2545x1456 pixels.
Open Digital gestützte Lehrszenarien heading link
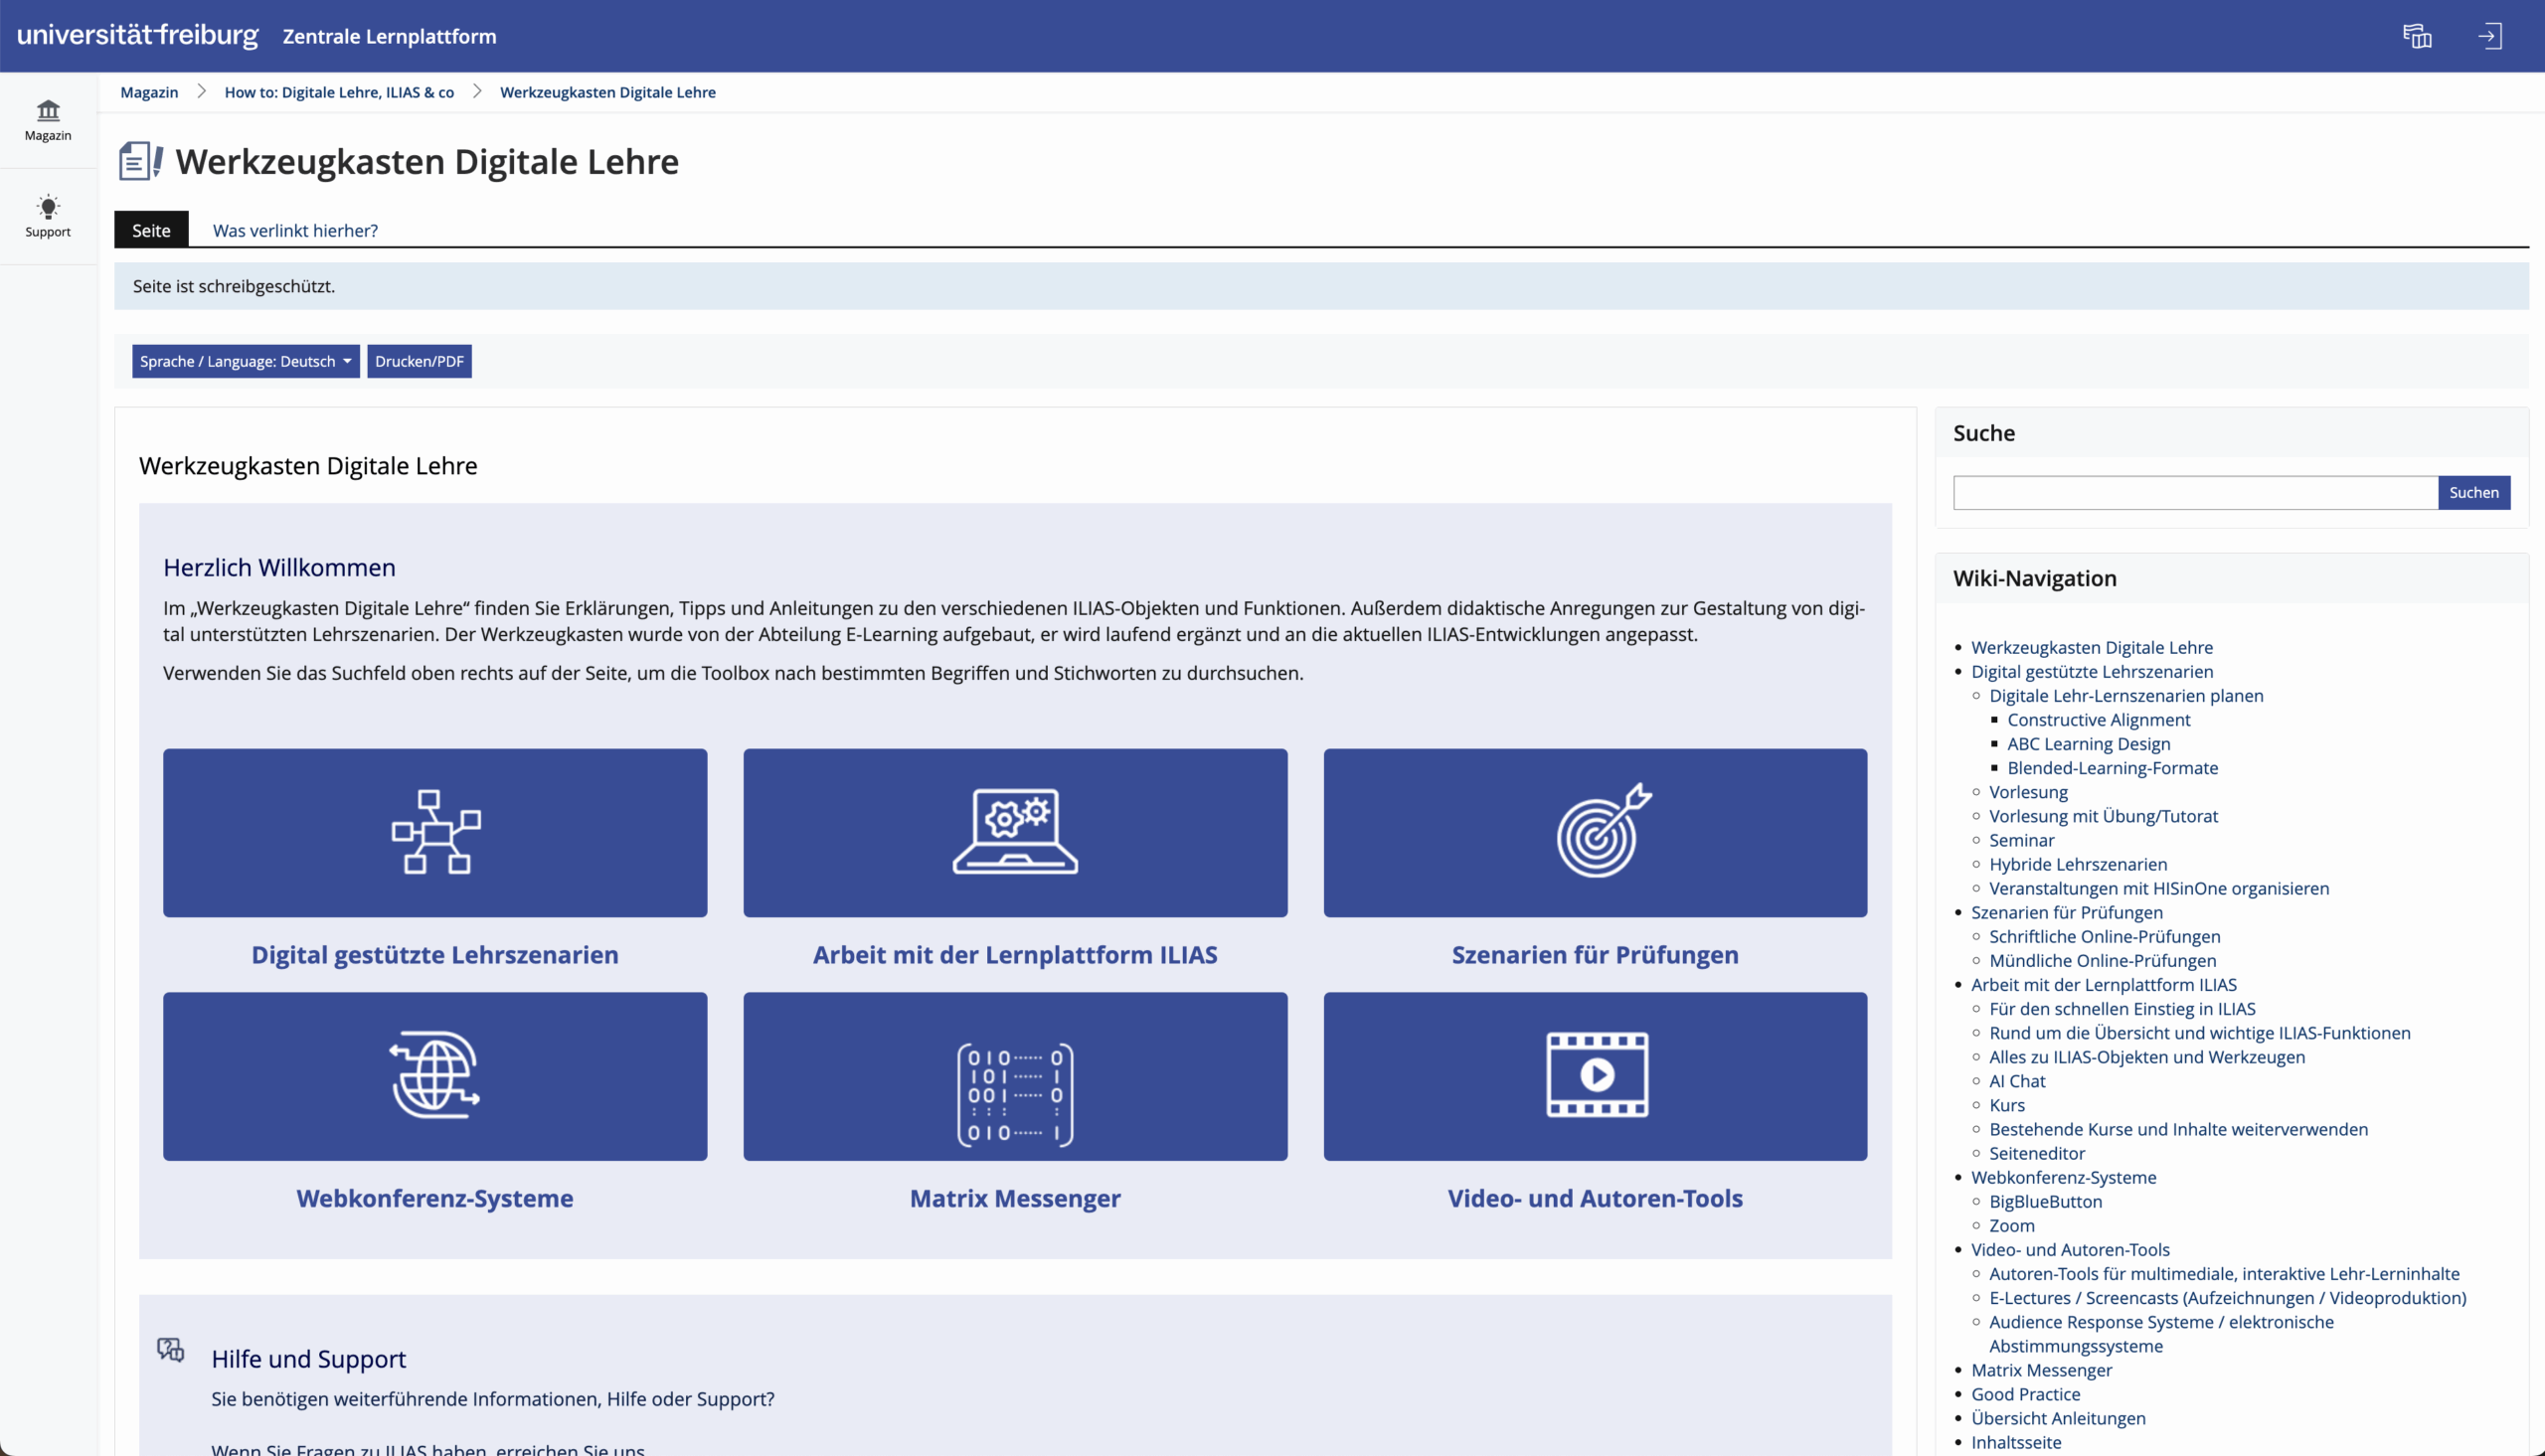[435, 954]
